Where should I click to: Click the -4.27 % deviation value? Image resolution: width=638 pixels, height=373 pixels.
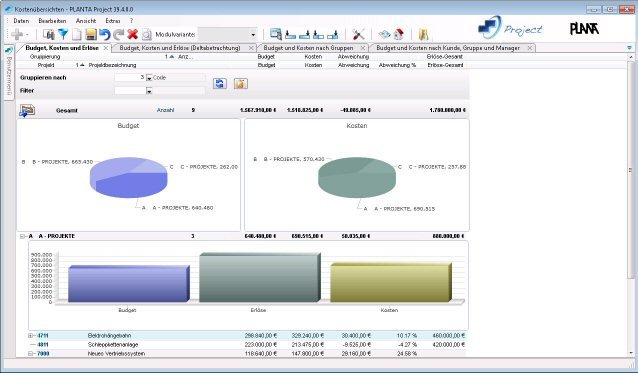coord(407,345)
